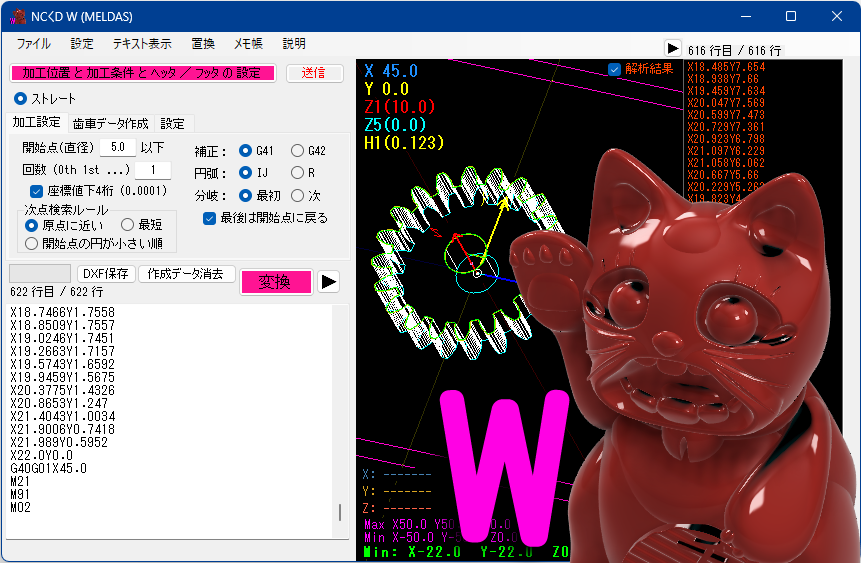Click the empty gray box left of DXF保存

click(40, 274)
